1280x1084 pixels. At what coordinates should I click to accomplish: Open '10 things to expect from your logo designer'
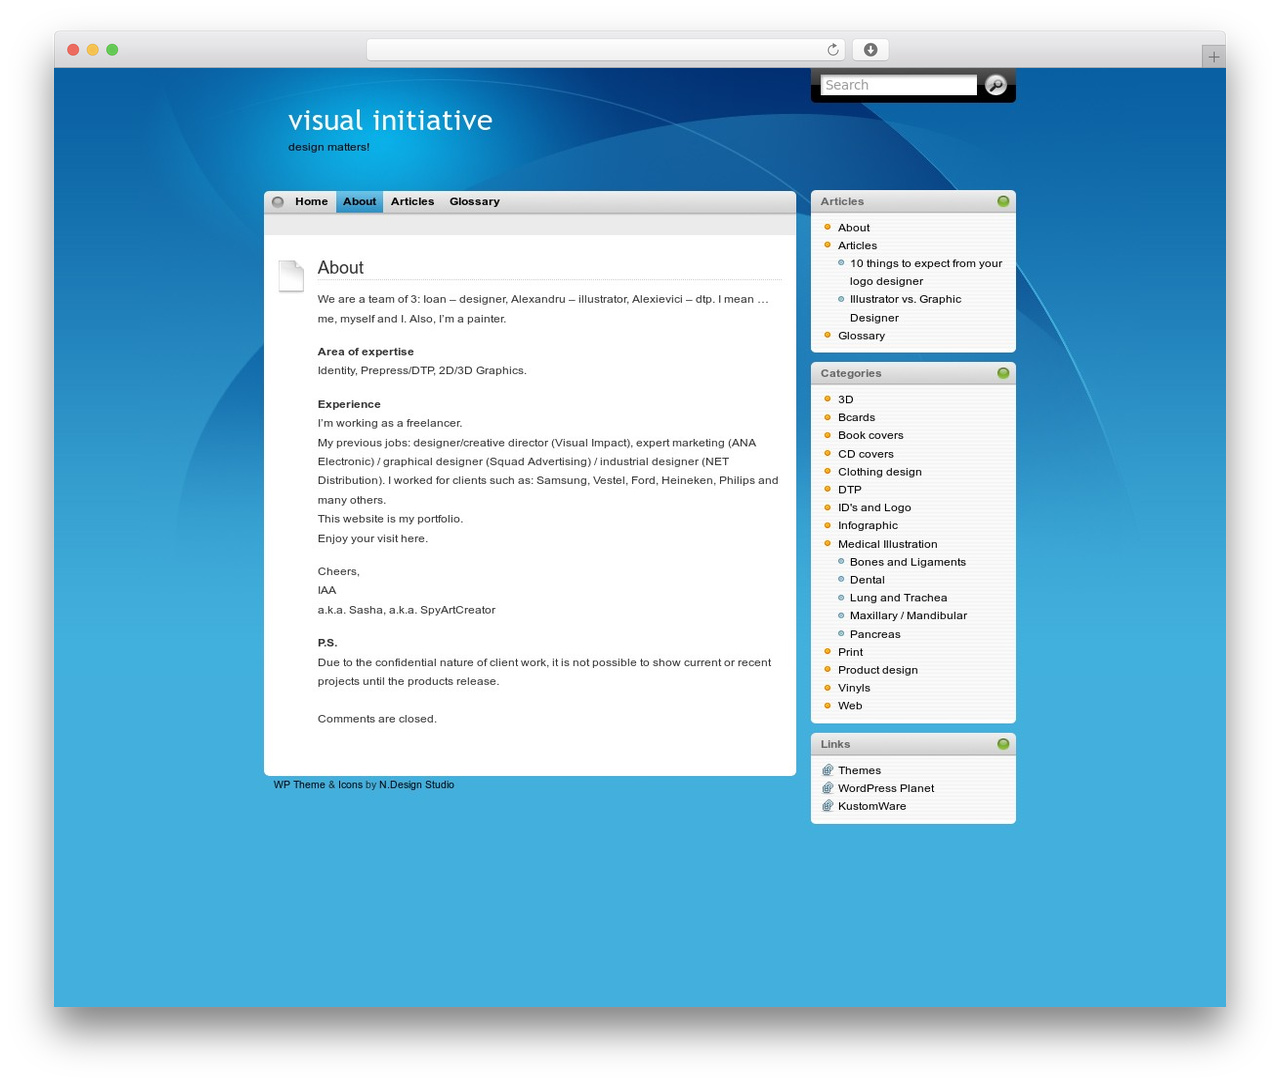[926, 272]
